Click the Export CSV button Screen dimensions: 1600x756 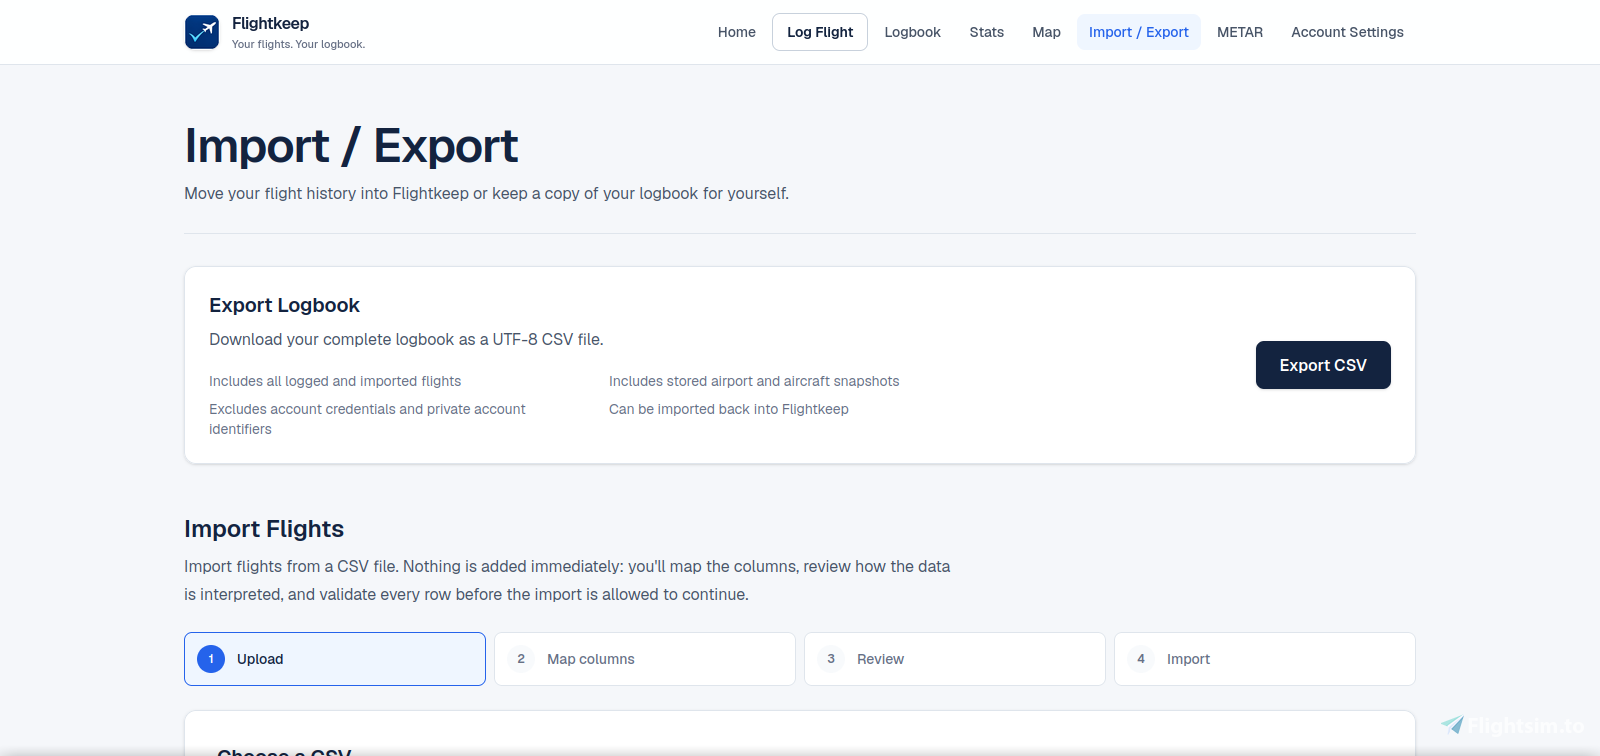[x=1323, y=365]
